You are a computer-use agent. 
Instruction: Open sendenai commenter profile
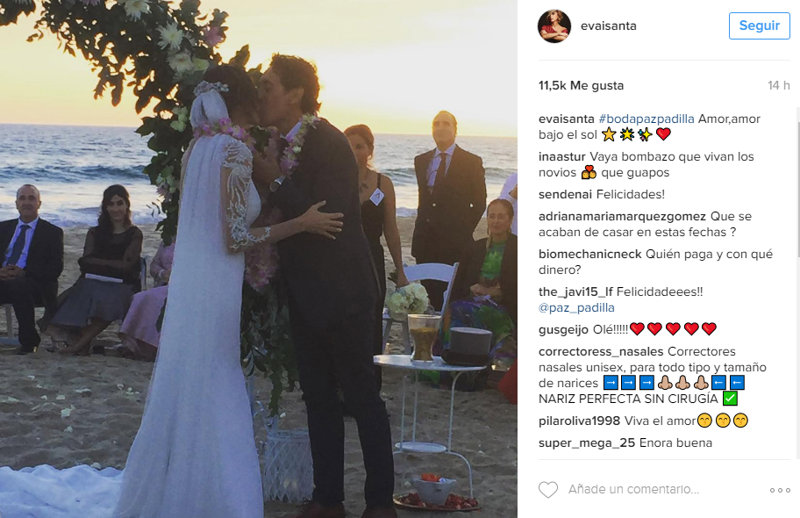[x=565, y=194]
